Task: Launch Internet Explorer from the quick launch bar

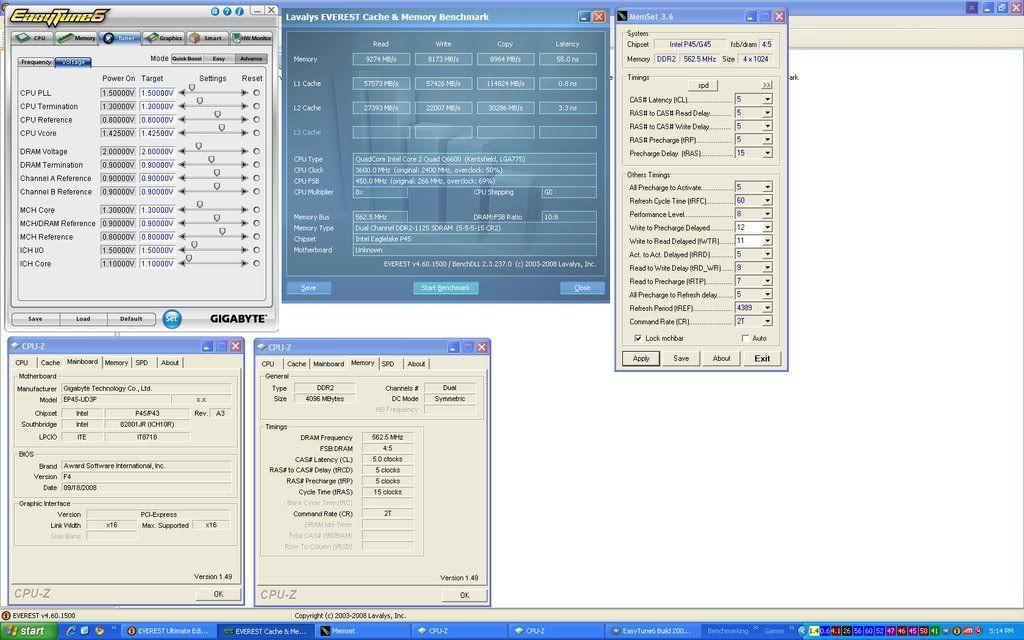Action: pos(72,631)
